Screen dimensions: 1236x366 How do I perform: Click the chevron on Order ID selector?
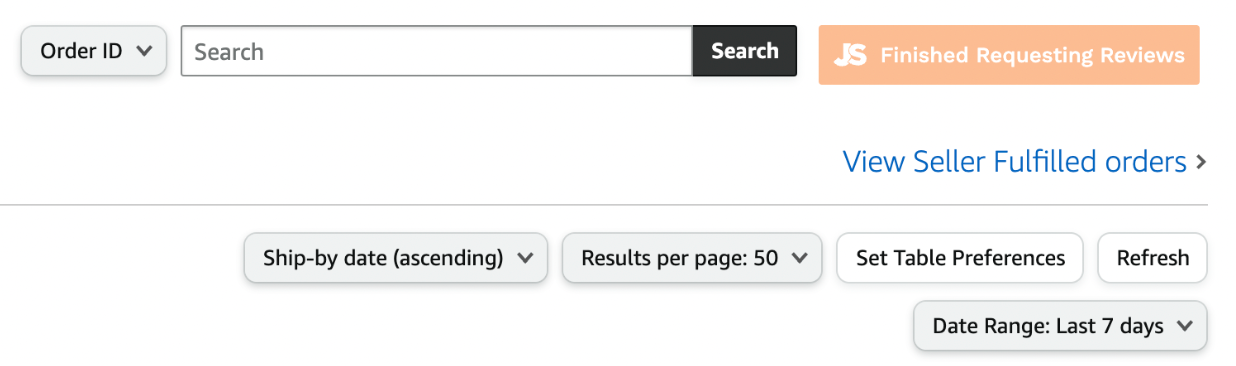(x=144, y=51)
